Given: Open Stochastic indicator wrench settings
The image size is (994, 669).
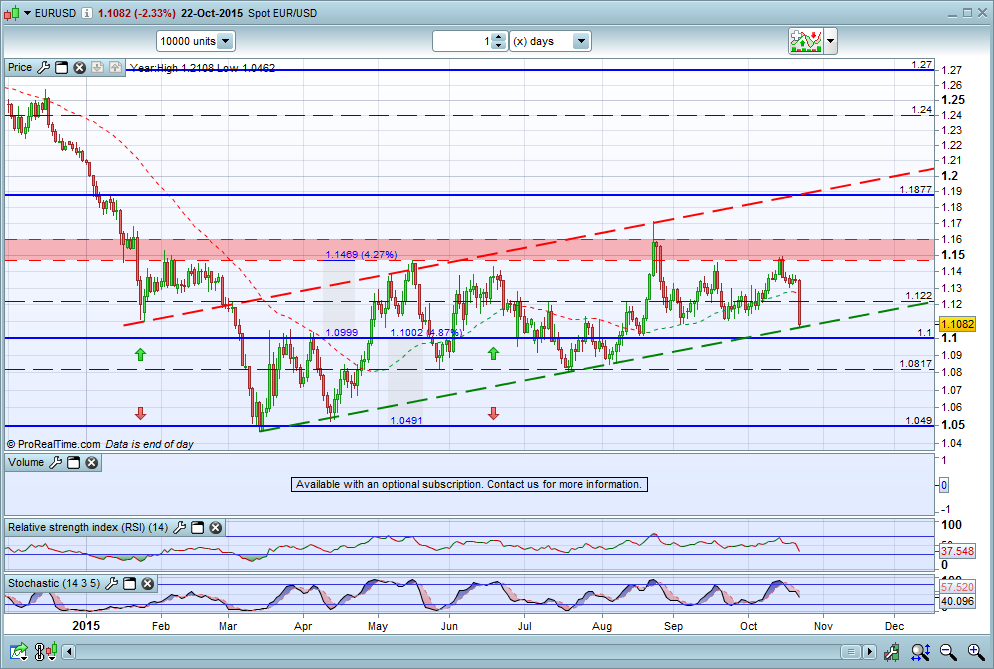Looking at the screenshot, I should click(x=113, y=582).
